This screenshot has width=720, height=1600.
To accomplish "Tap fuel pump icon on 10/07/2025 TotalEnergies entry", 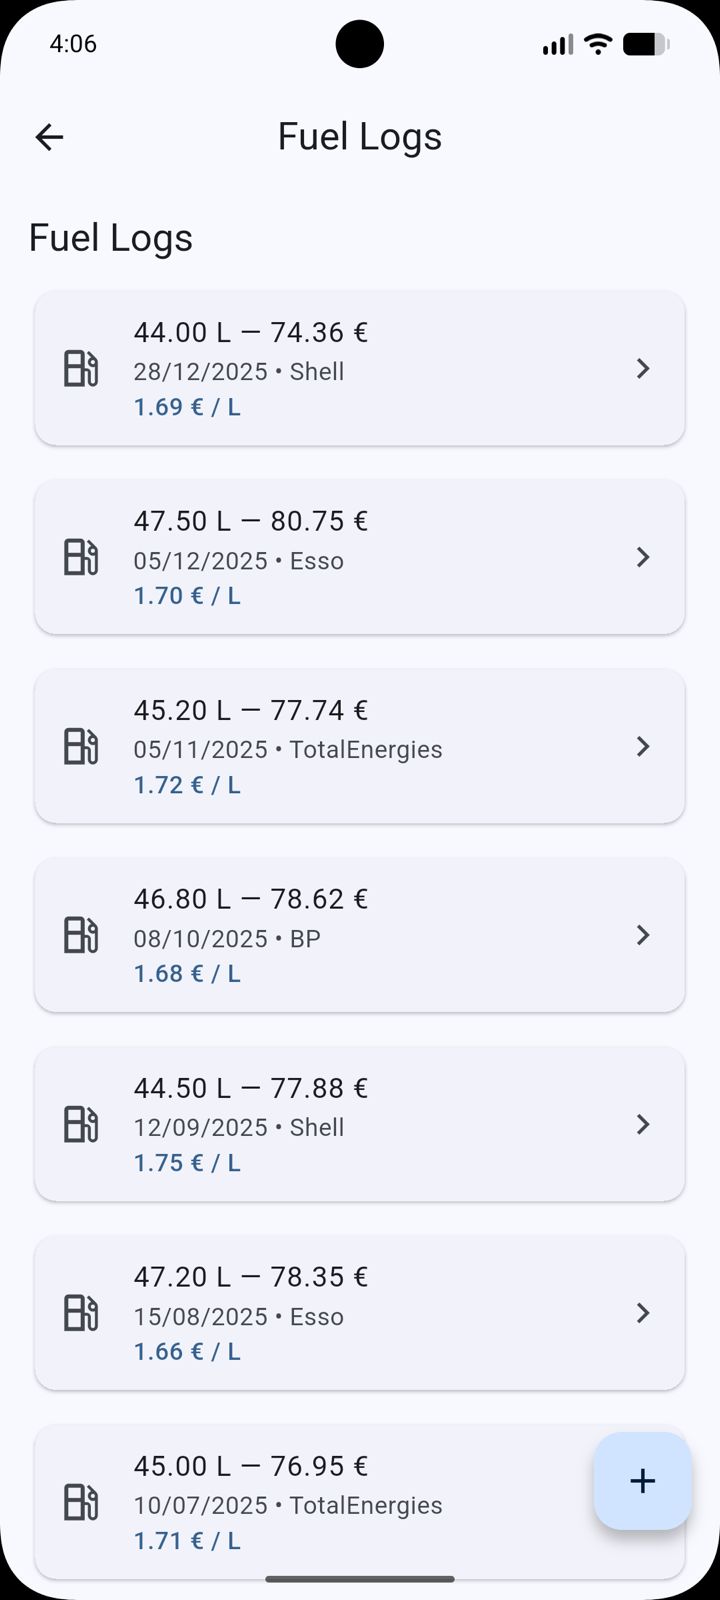I will pyautogui.click(x=81, y=1502).
